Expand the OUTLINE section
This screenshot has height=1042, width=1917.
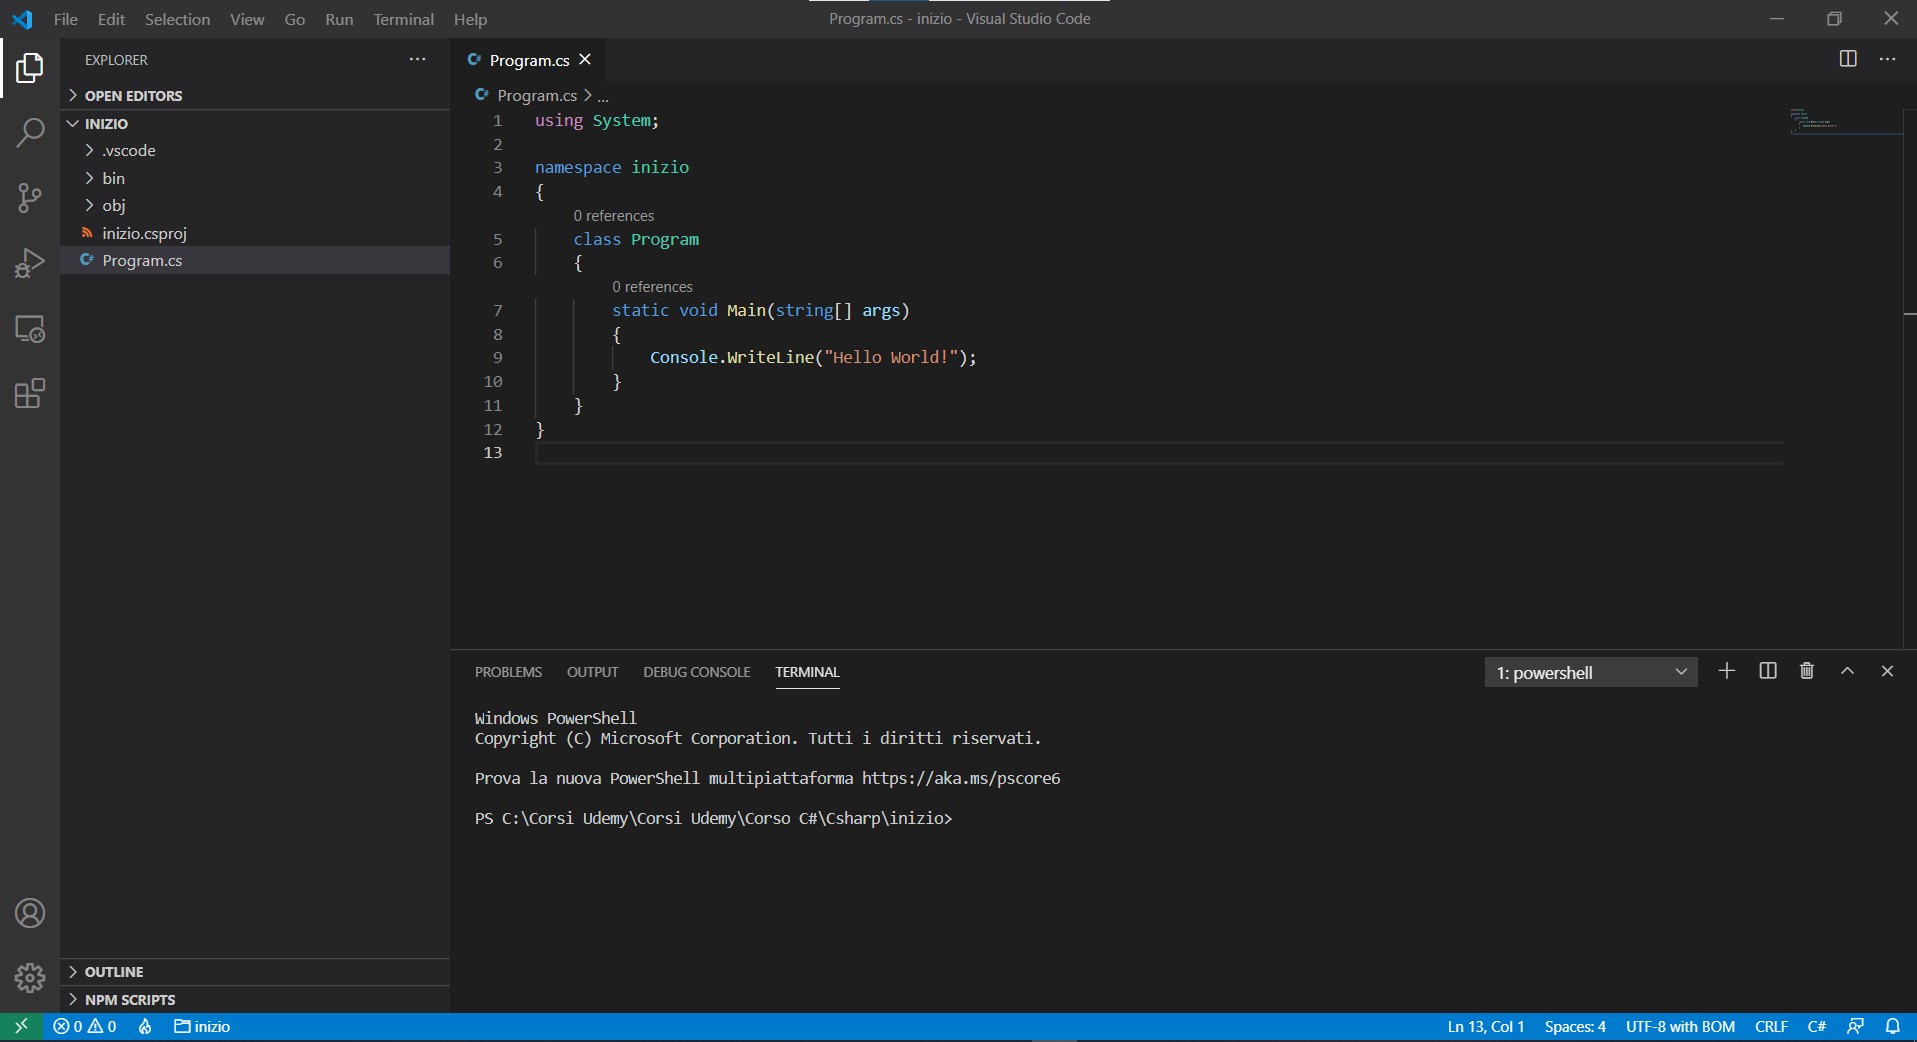point(114,972)
